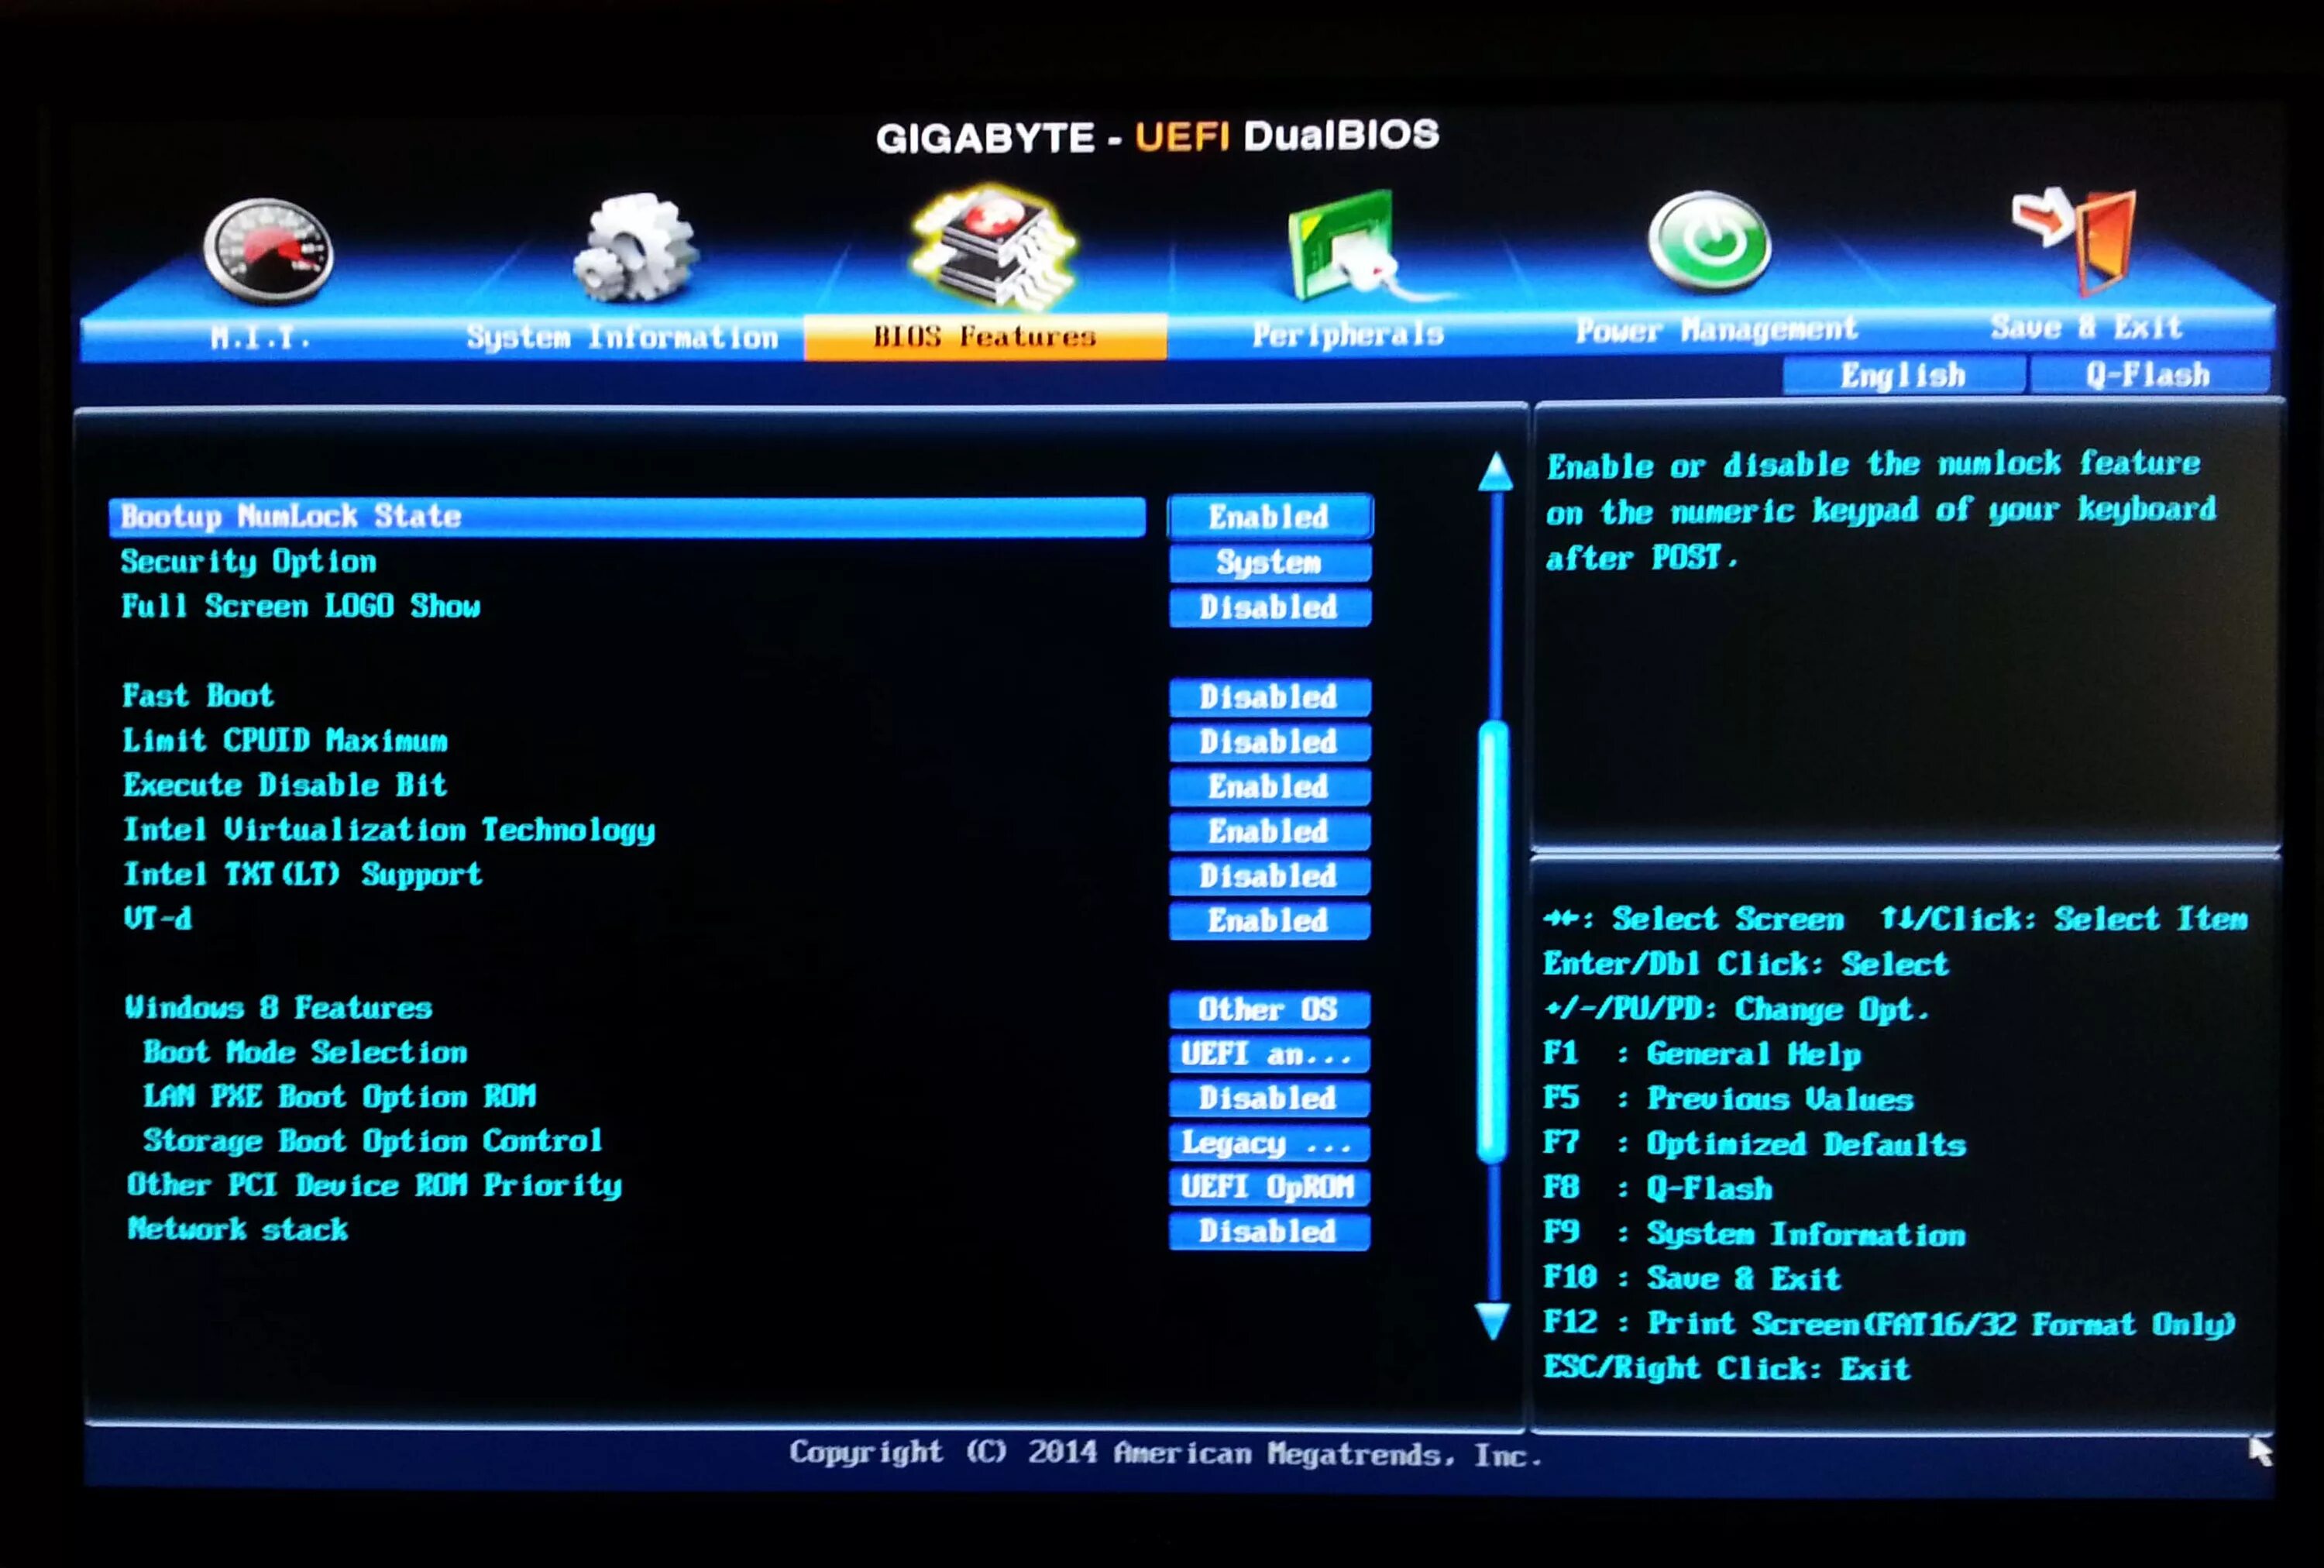Select the Network stack label

click(237, 1229)
